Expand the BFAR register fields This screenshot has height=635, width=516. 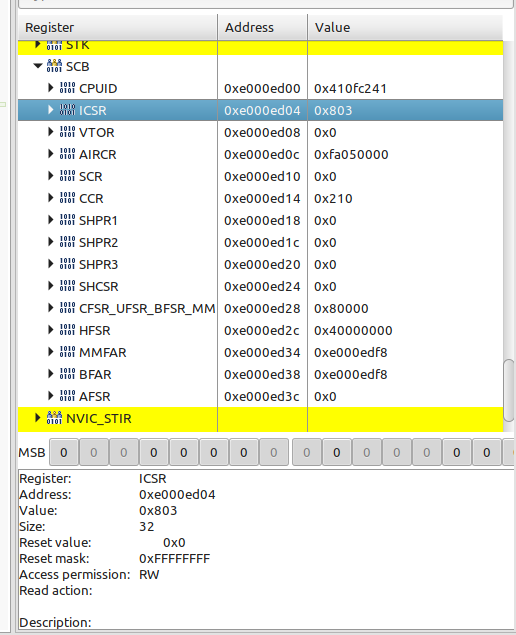[51, 374]
